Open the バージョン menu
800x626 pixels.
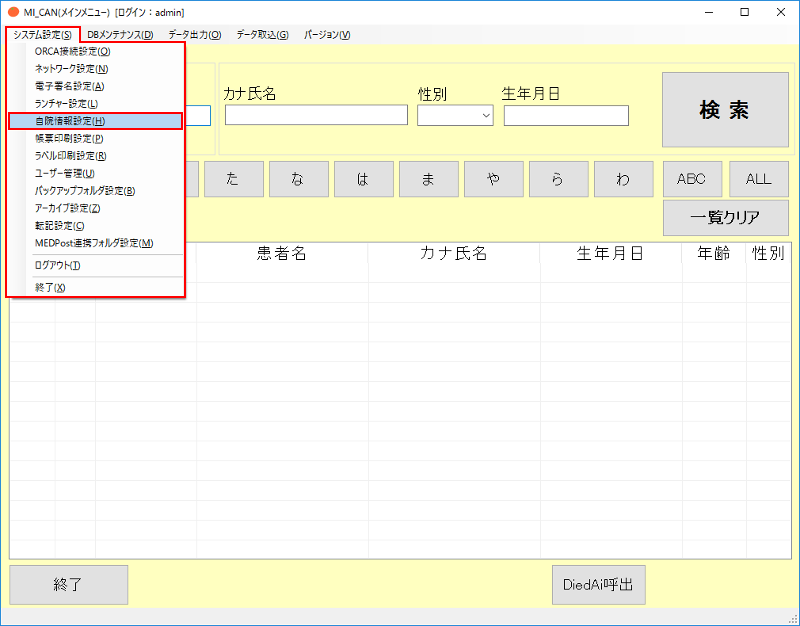coord(326,35)
